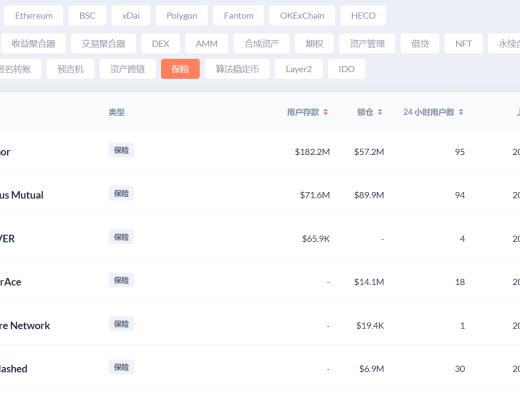The height and width of the screenshot is (400, 520).
Task: Open the 交易聚合器 category
Action: [103, 44]
